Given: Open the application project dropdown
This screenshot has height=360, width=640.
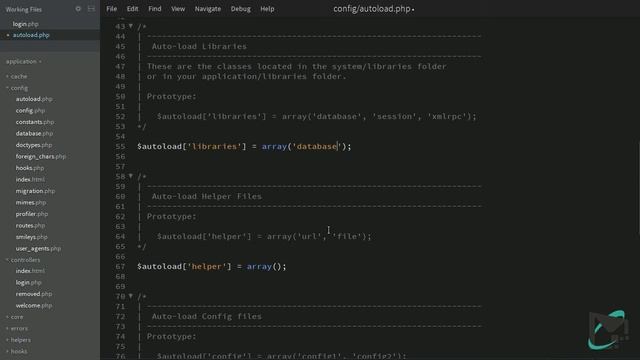Looking at the screenshot, I should click(x=24, y=62).
